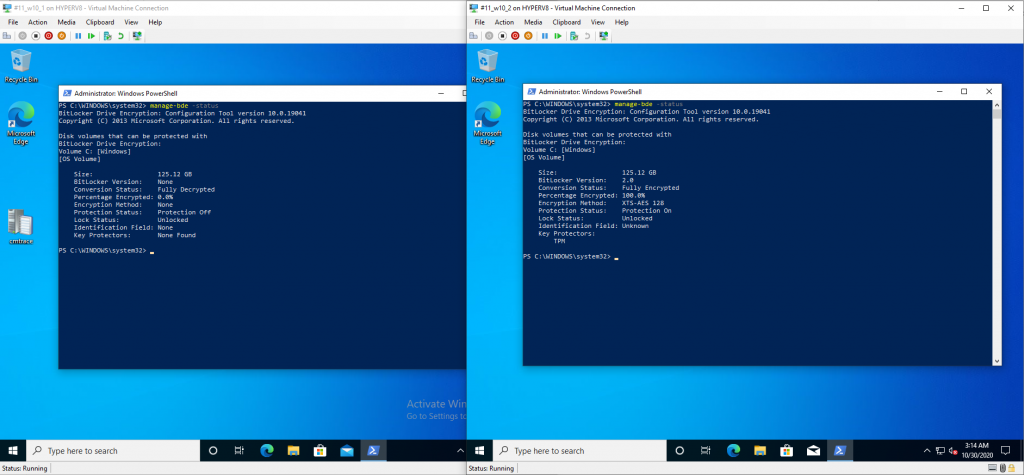The height and width of the screenshot is (475, 1024).
Task: Open clock showing 3:14 AM in w10_2
Action: point(977,451)
